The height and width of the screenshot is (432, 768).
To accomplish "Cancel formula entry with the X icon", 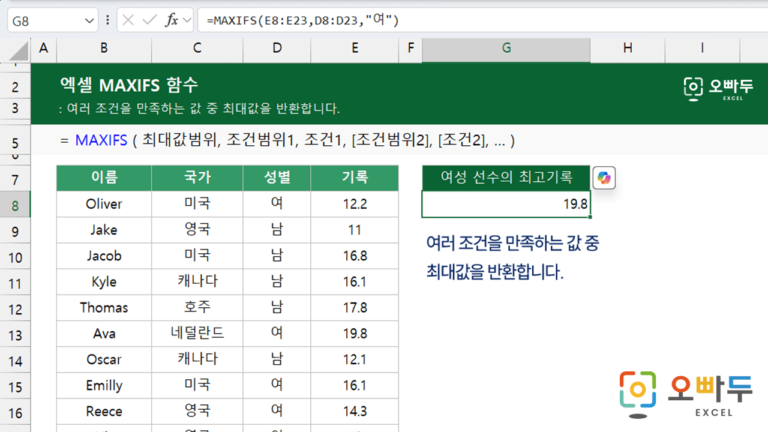I will 128,21.
